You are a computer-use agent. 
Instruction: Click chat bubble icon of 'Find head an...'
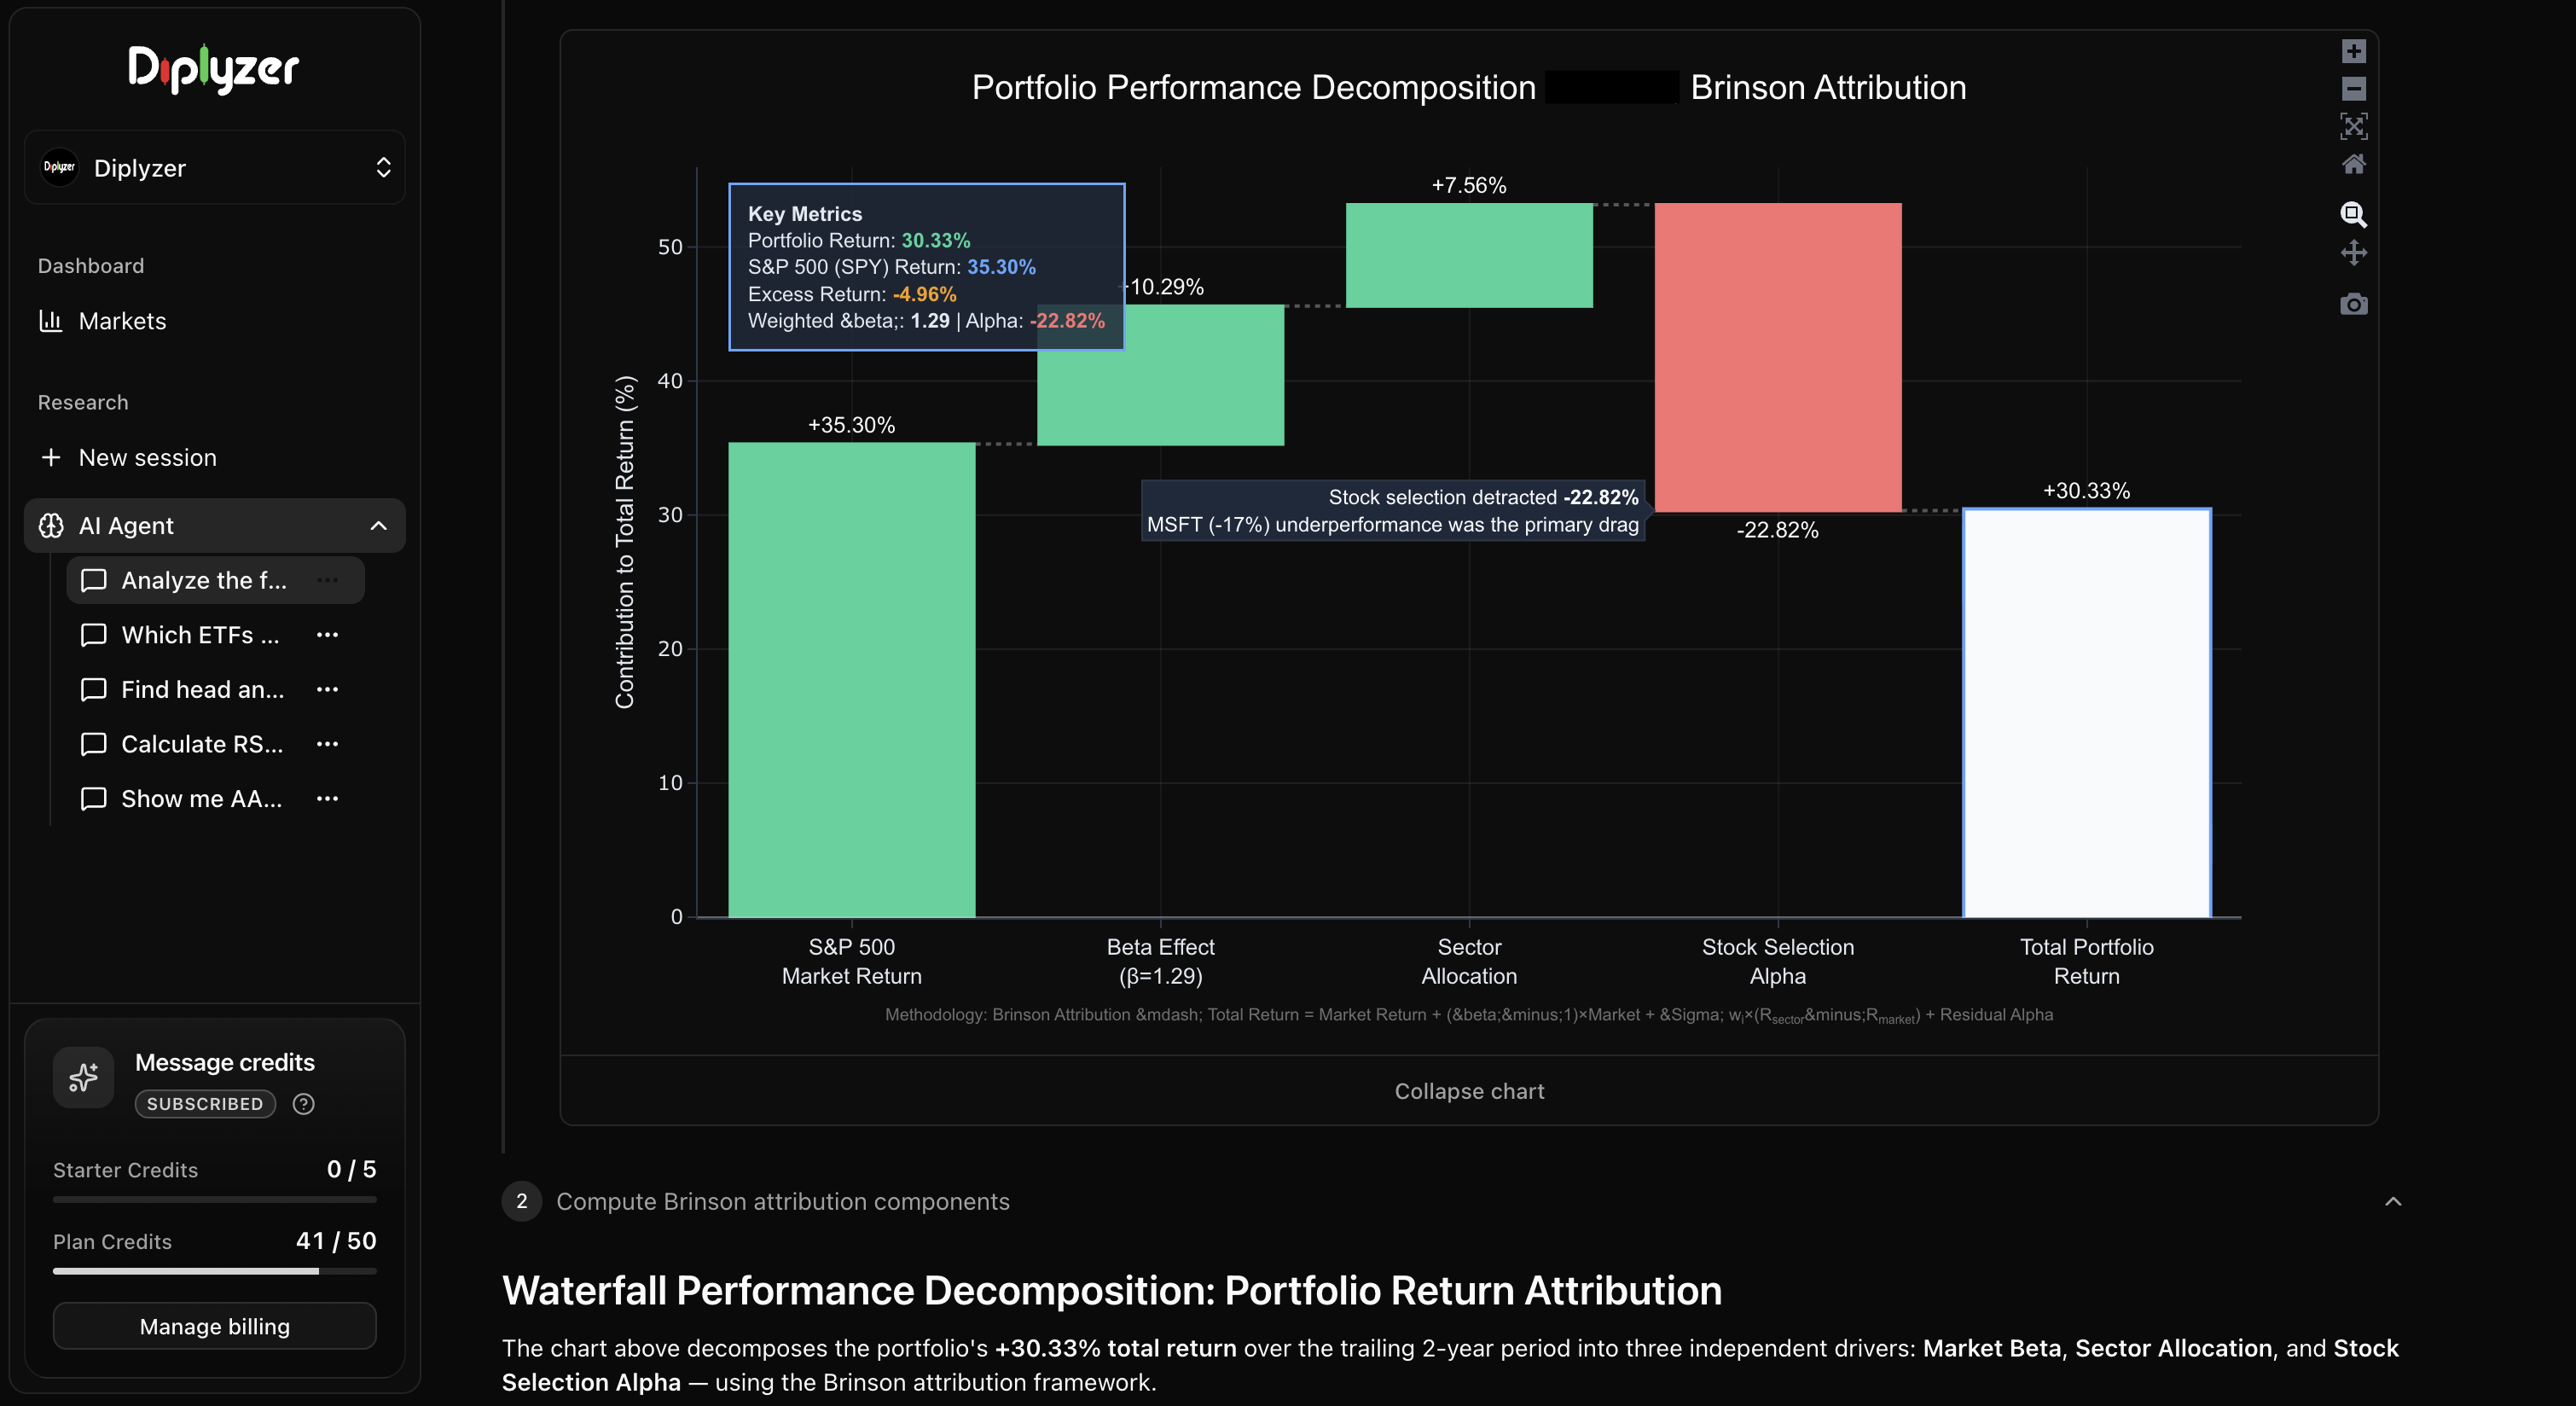pyautogui.click(x=93, y=689)
